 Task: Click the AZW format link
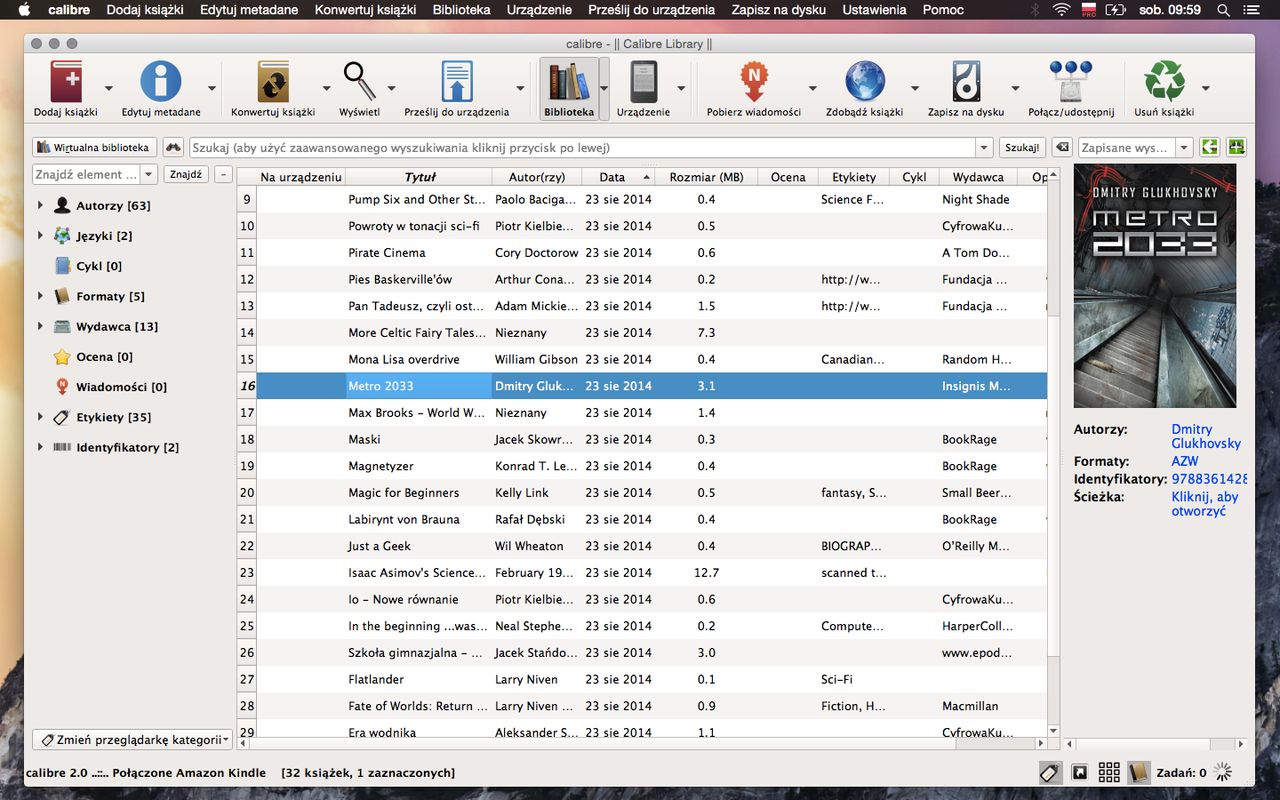tap(1185, 461)
